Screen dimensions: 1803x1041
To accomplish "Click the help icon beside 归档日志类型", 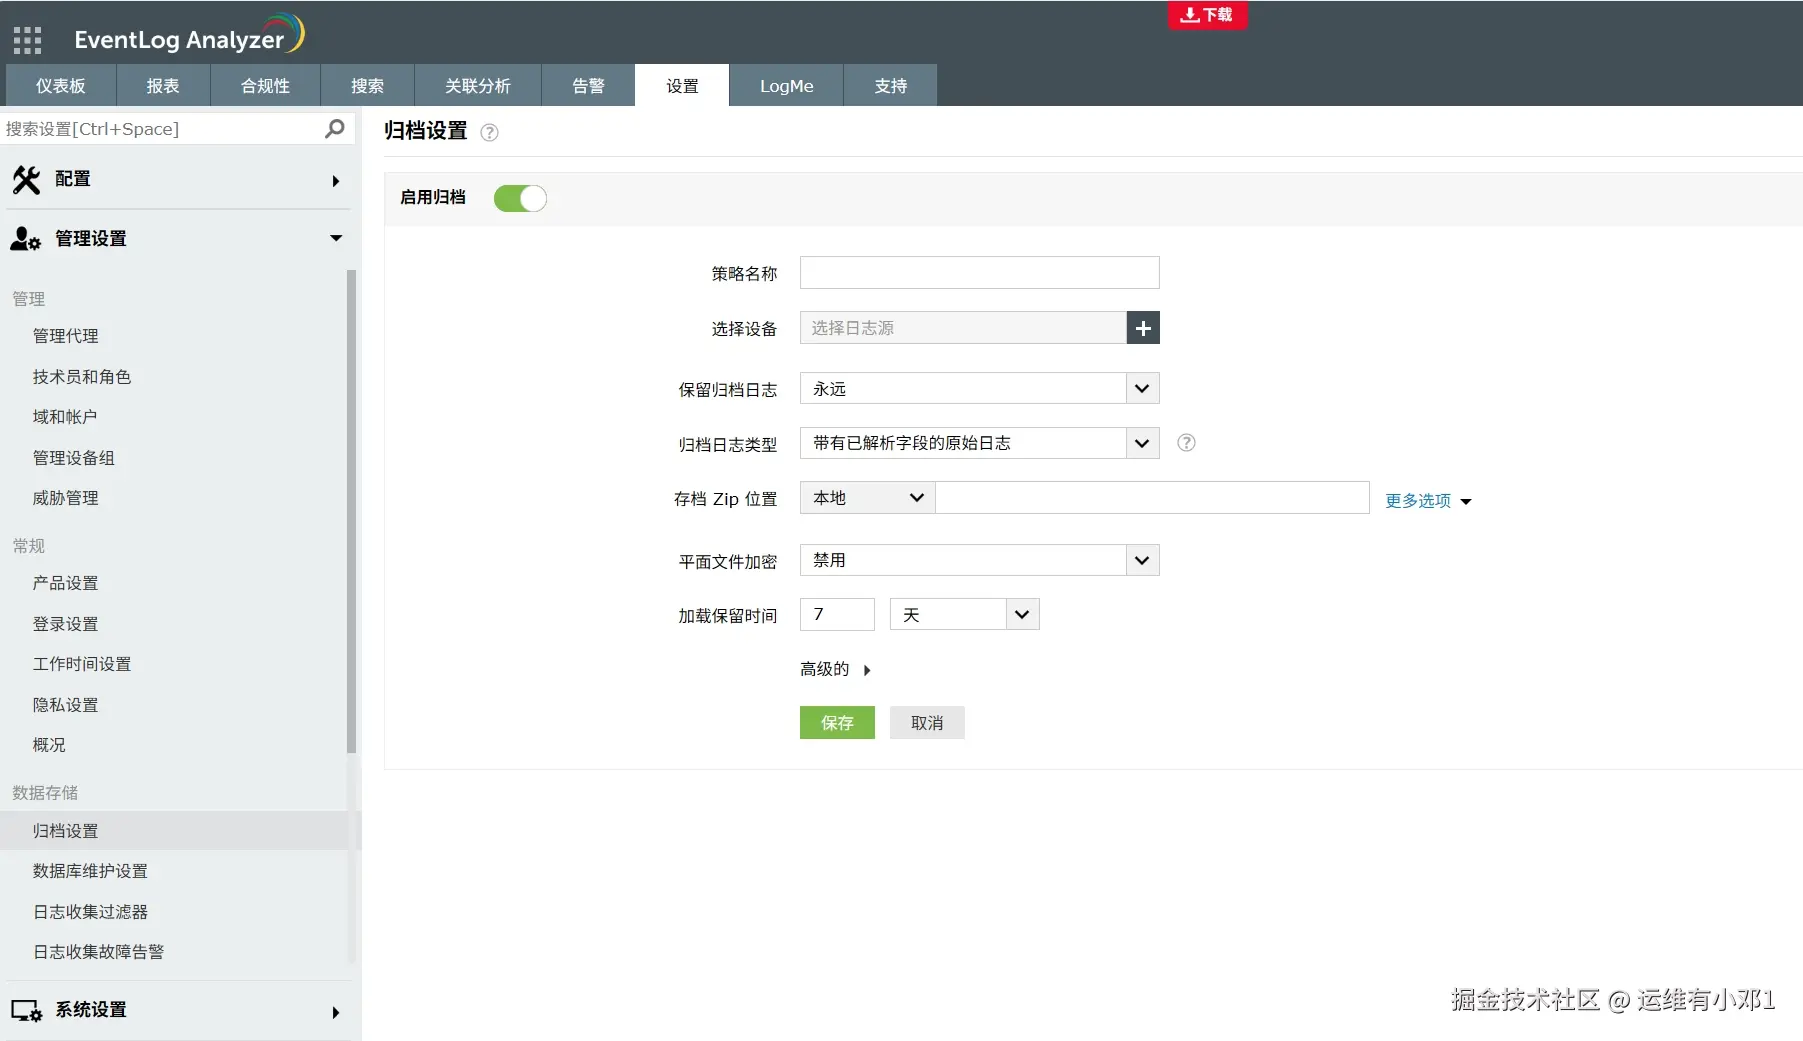I will click(1186, 443).
